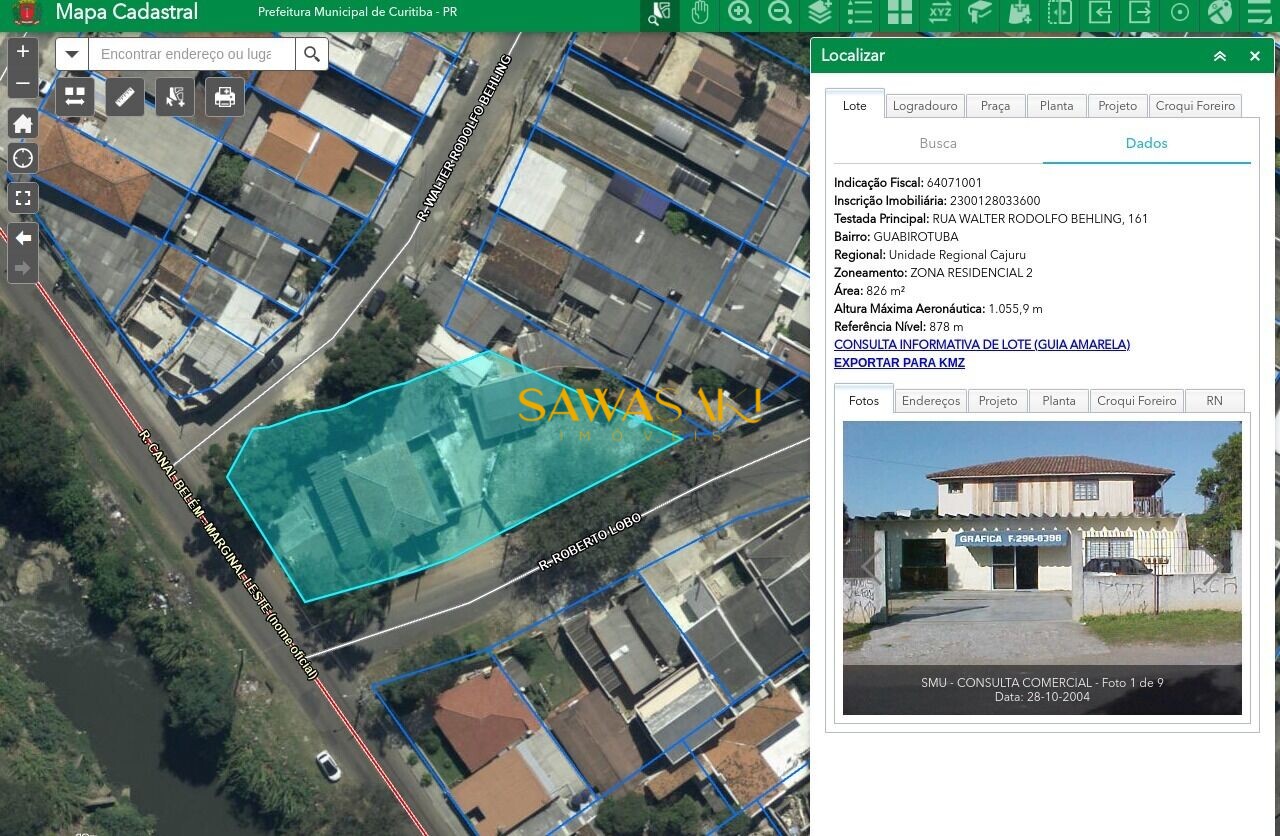1280x836 pixels.
Task: Zoom in with the plus button
Action: click(23, 51)
